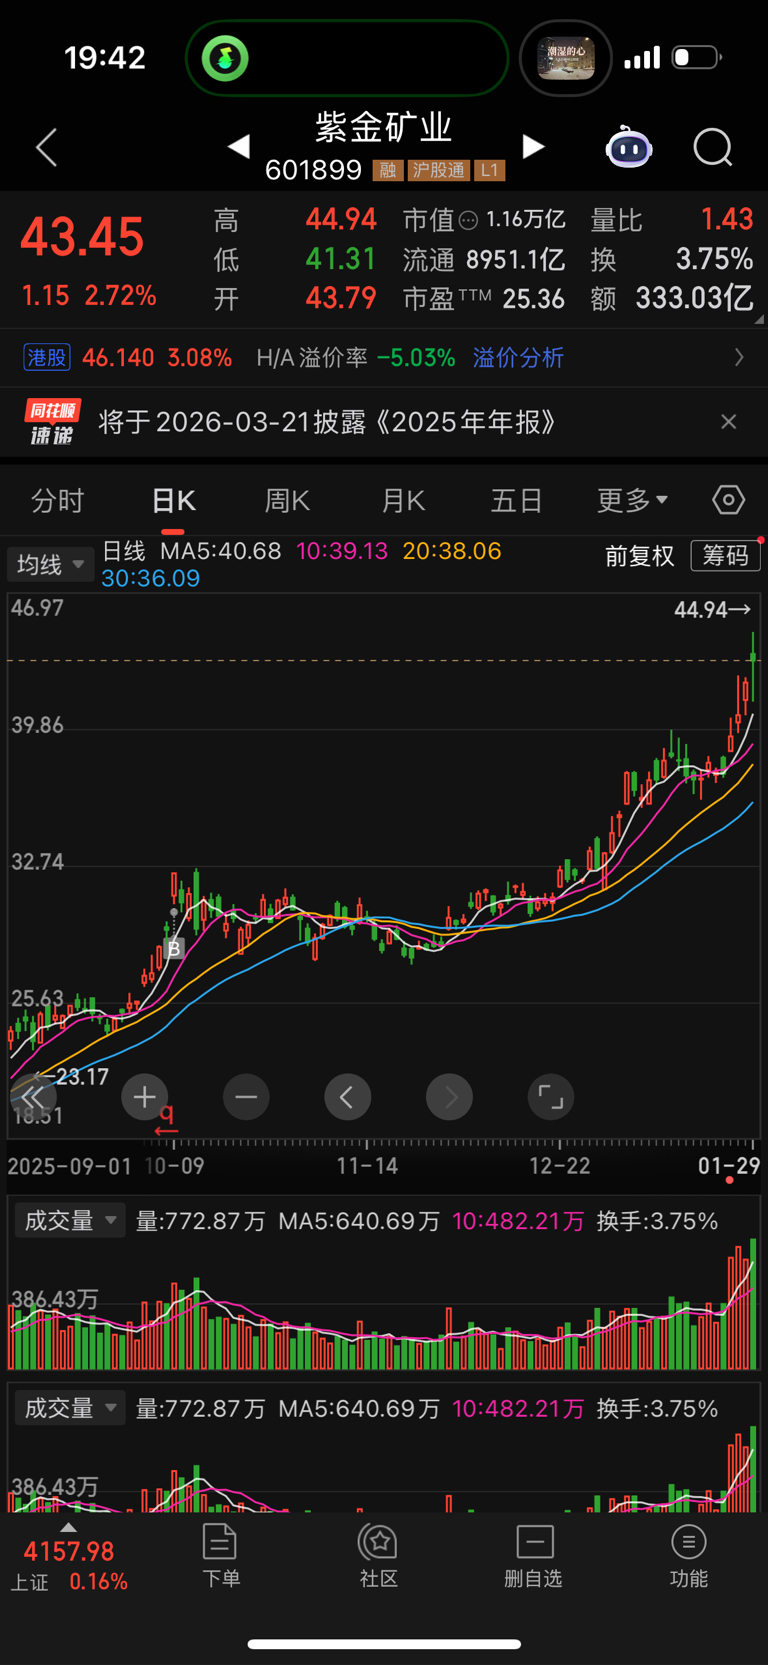769x1665 pixels.
Task: Tap the 12-22 date label
Action: [x=560, y=1166]
